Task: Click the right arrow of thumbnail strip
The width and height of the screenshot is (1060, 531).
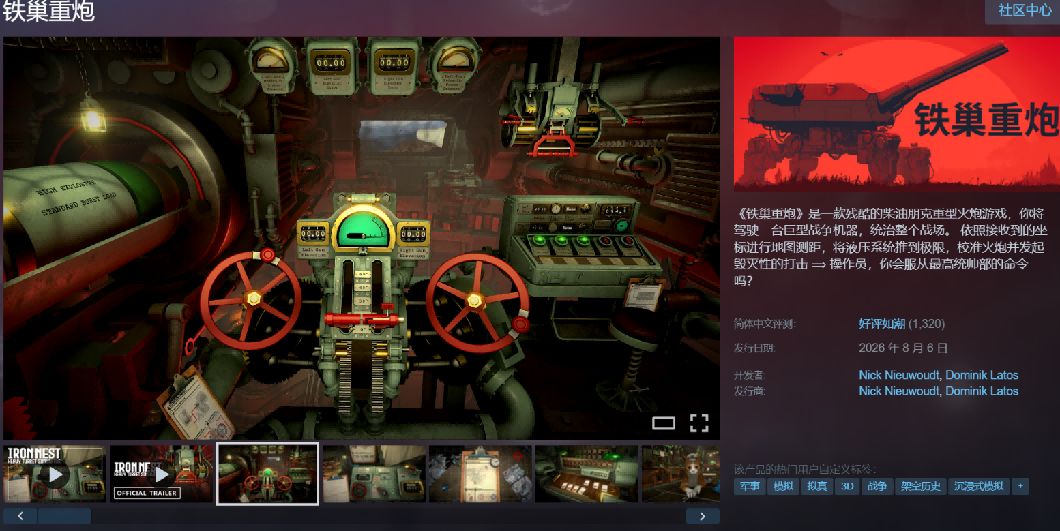Action: [703, 516]
